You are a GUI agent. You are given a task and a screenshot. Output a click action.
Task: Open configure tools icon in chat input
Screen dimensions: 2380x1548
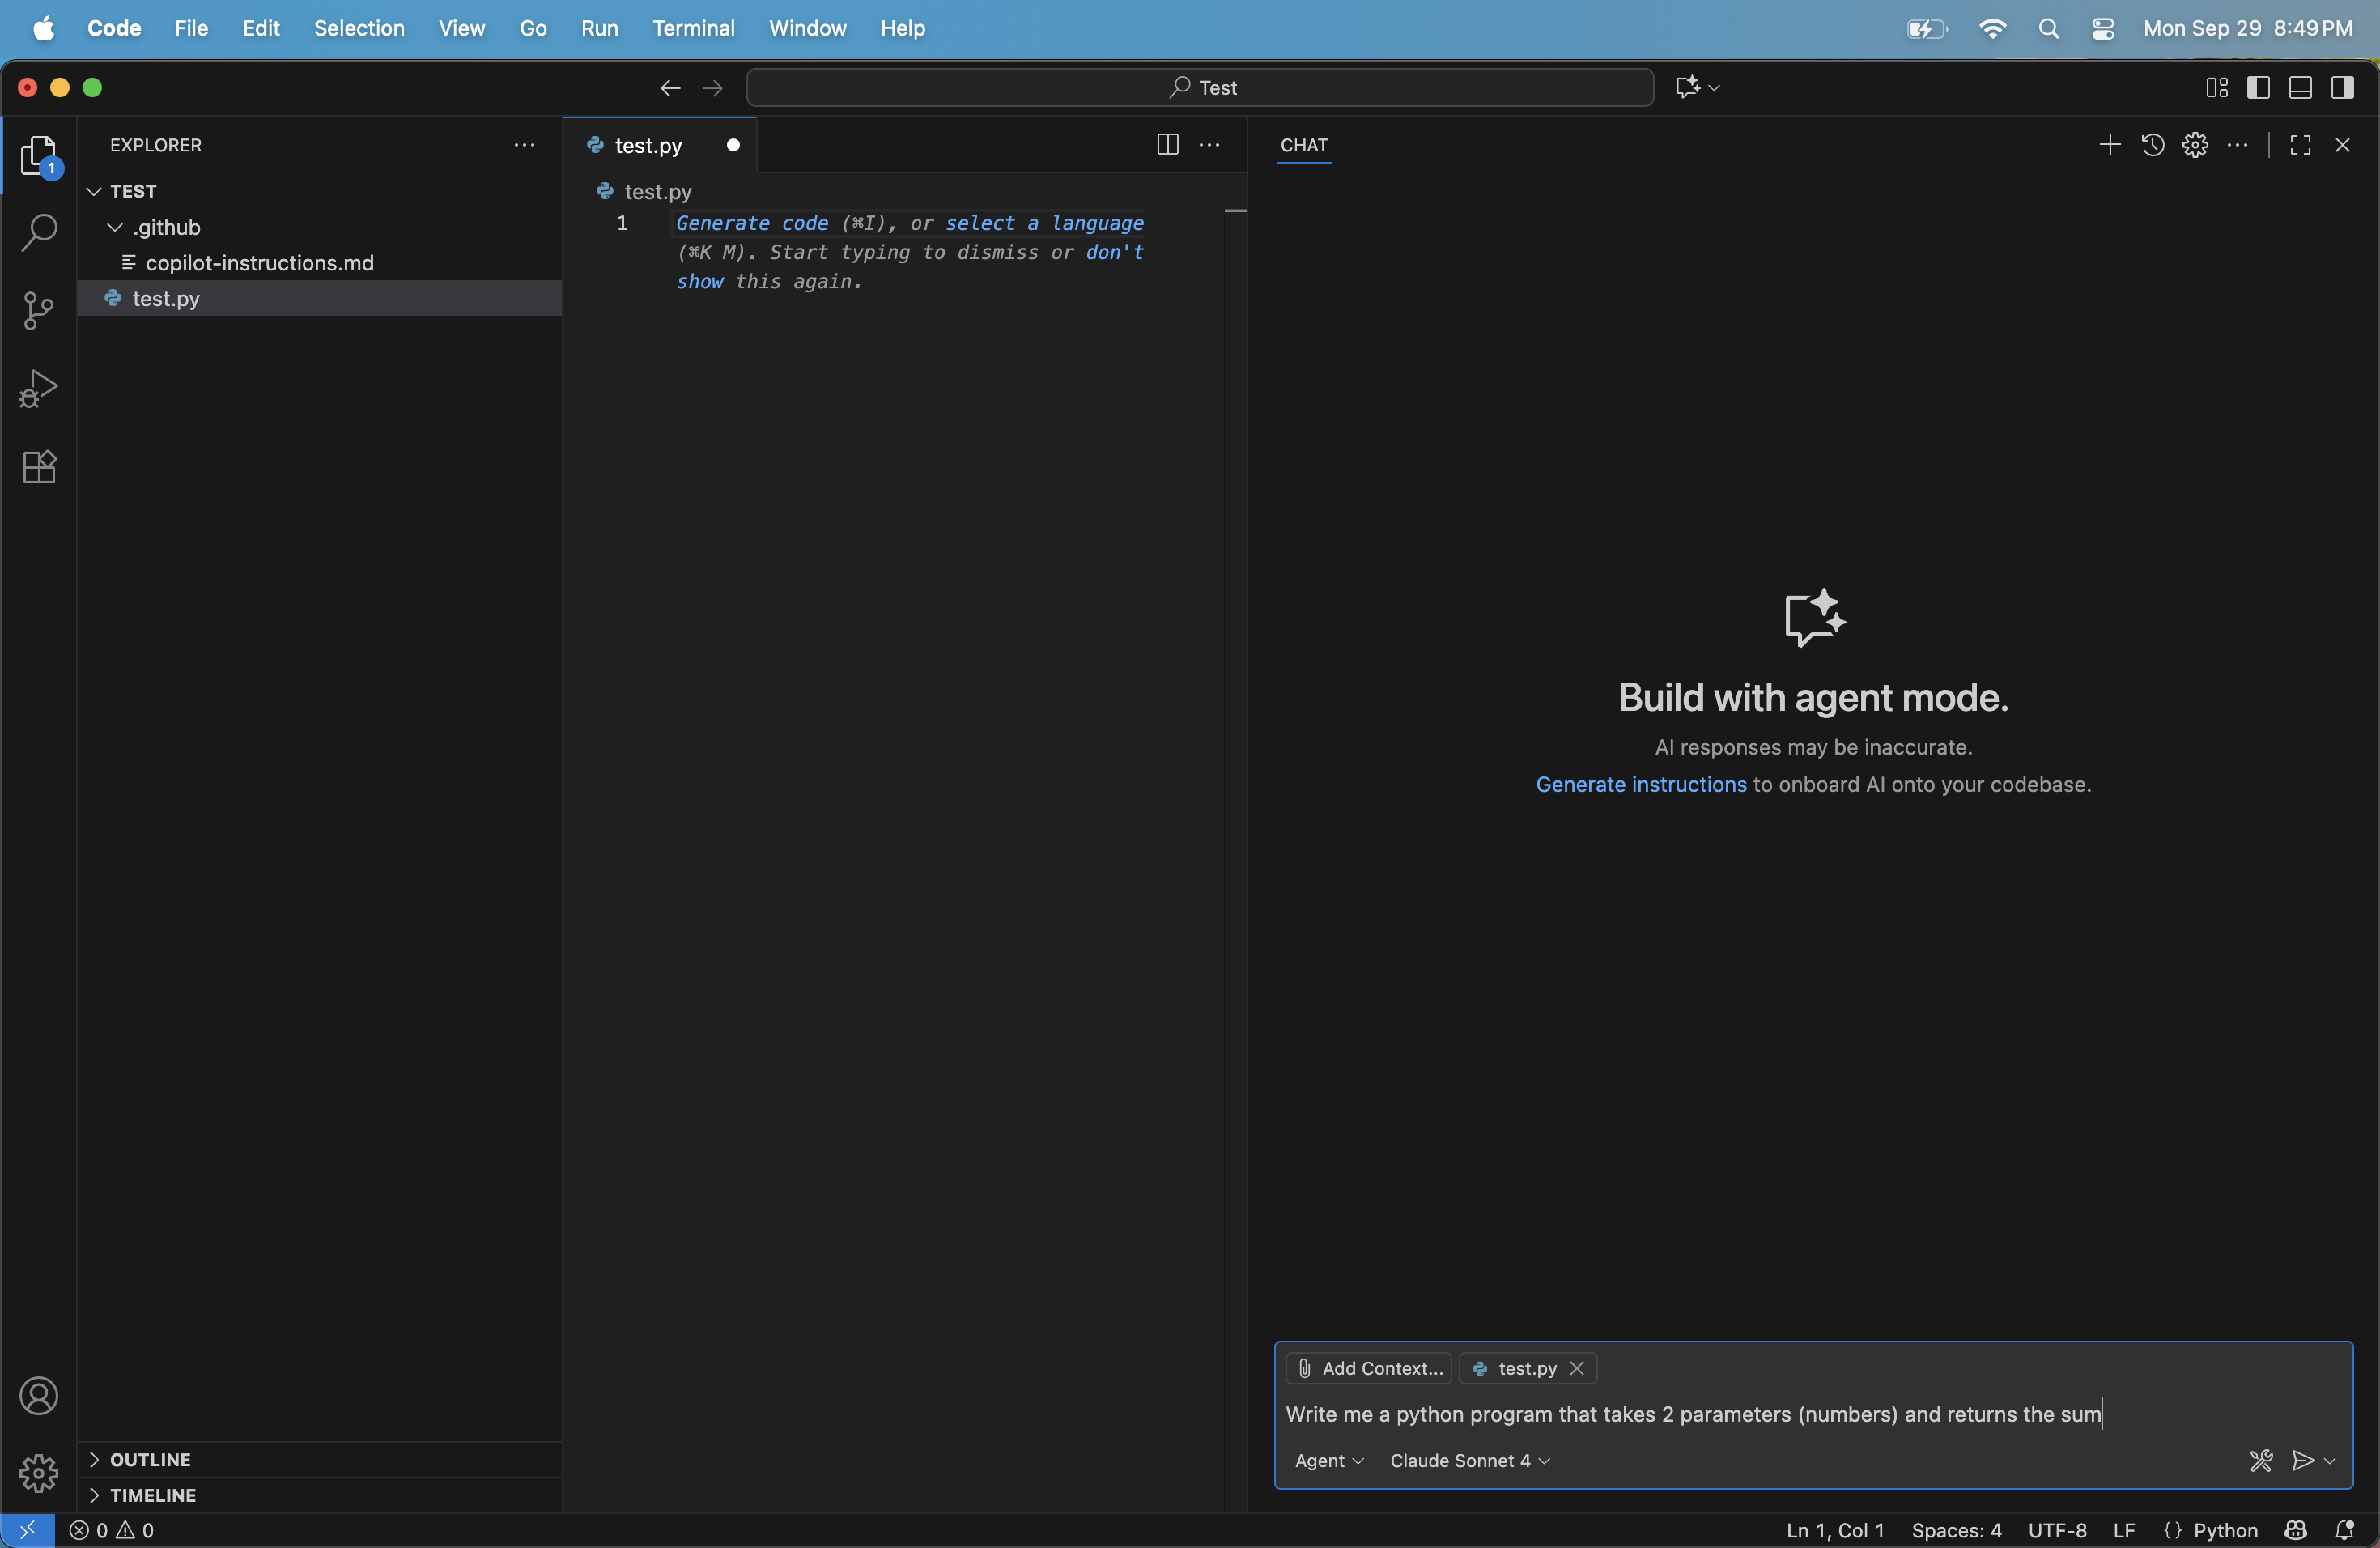(2261, 1460)
